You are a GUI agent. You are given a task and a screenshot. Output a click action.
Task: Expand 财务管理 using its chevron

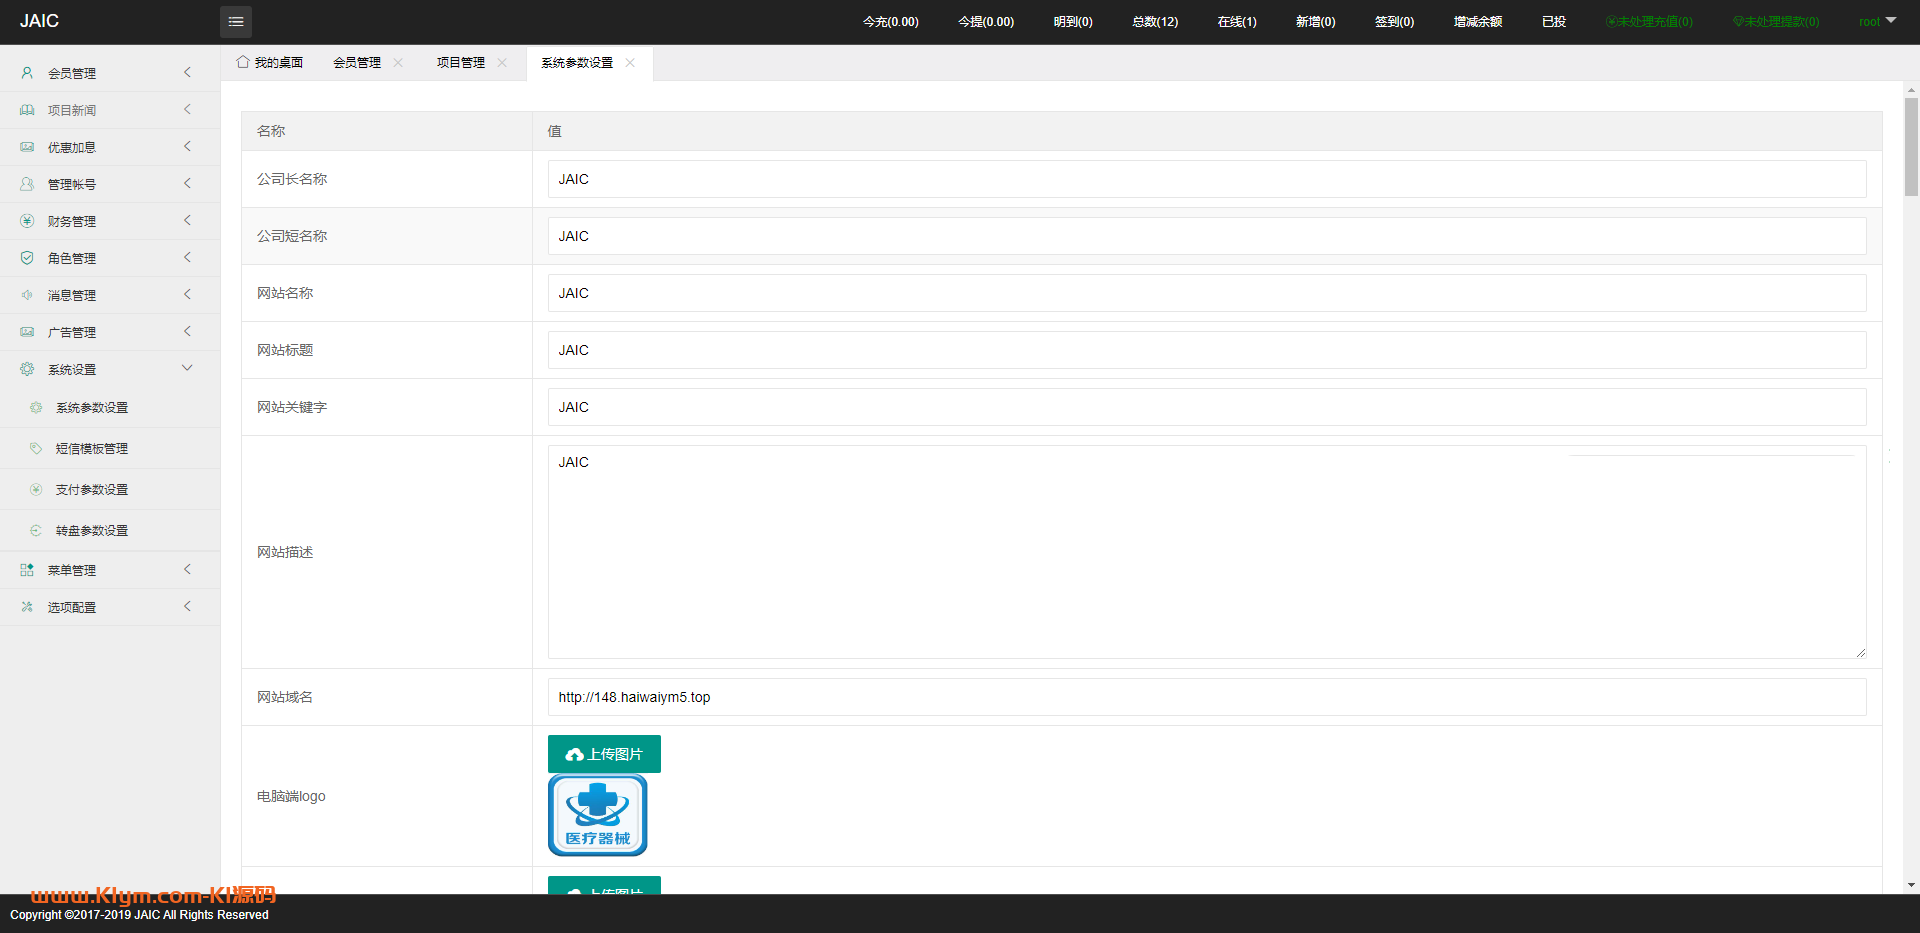click(187, 220)
